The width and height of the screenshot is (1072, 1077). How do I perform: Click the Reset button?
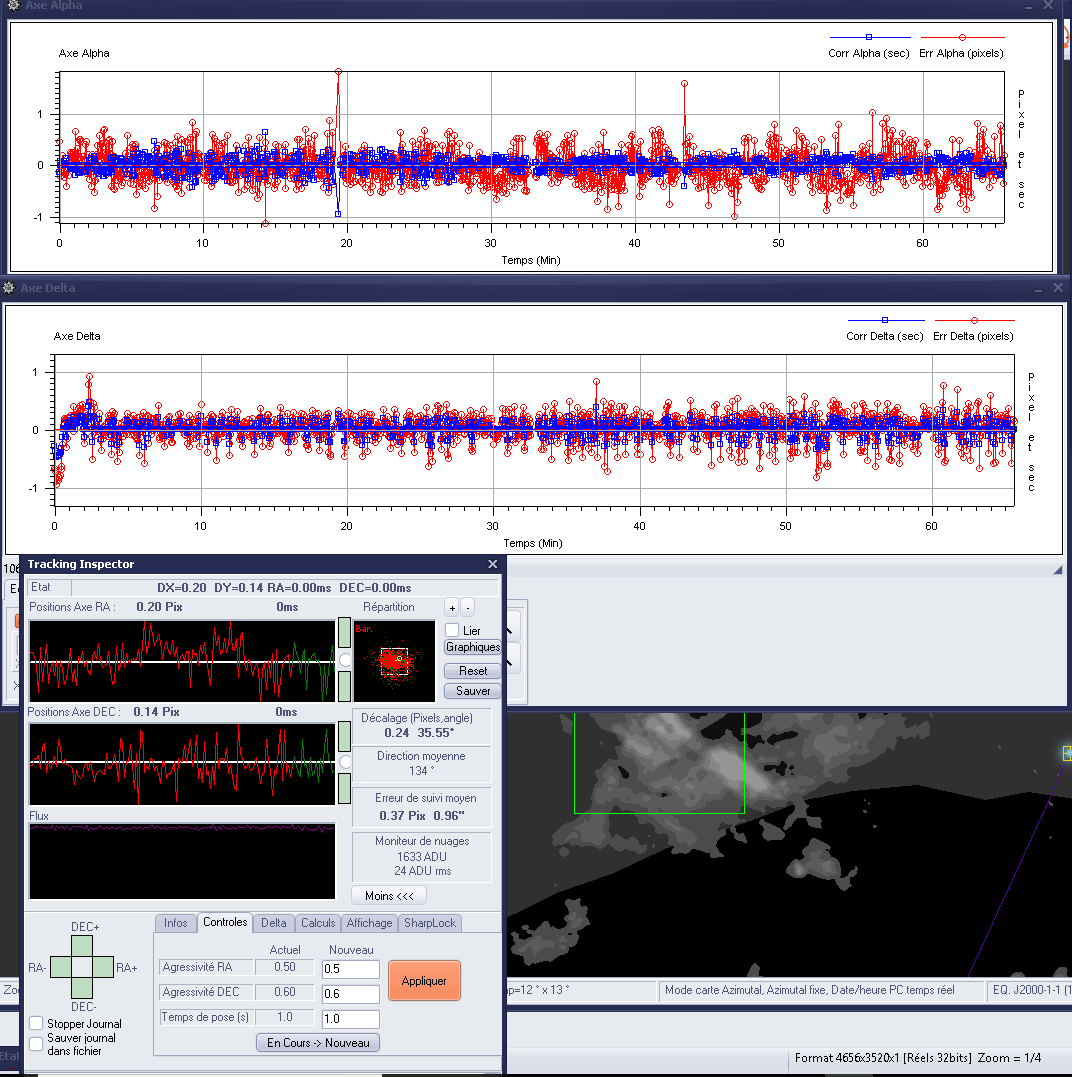click(x=473, y=671)
